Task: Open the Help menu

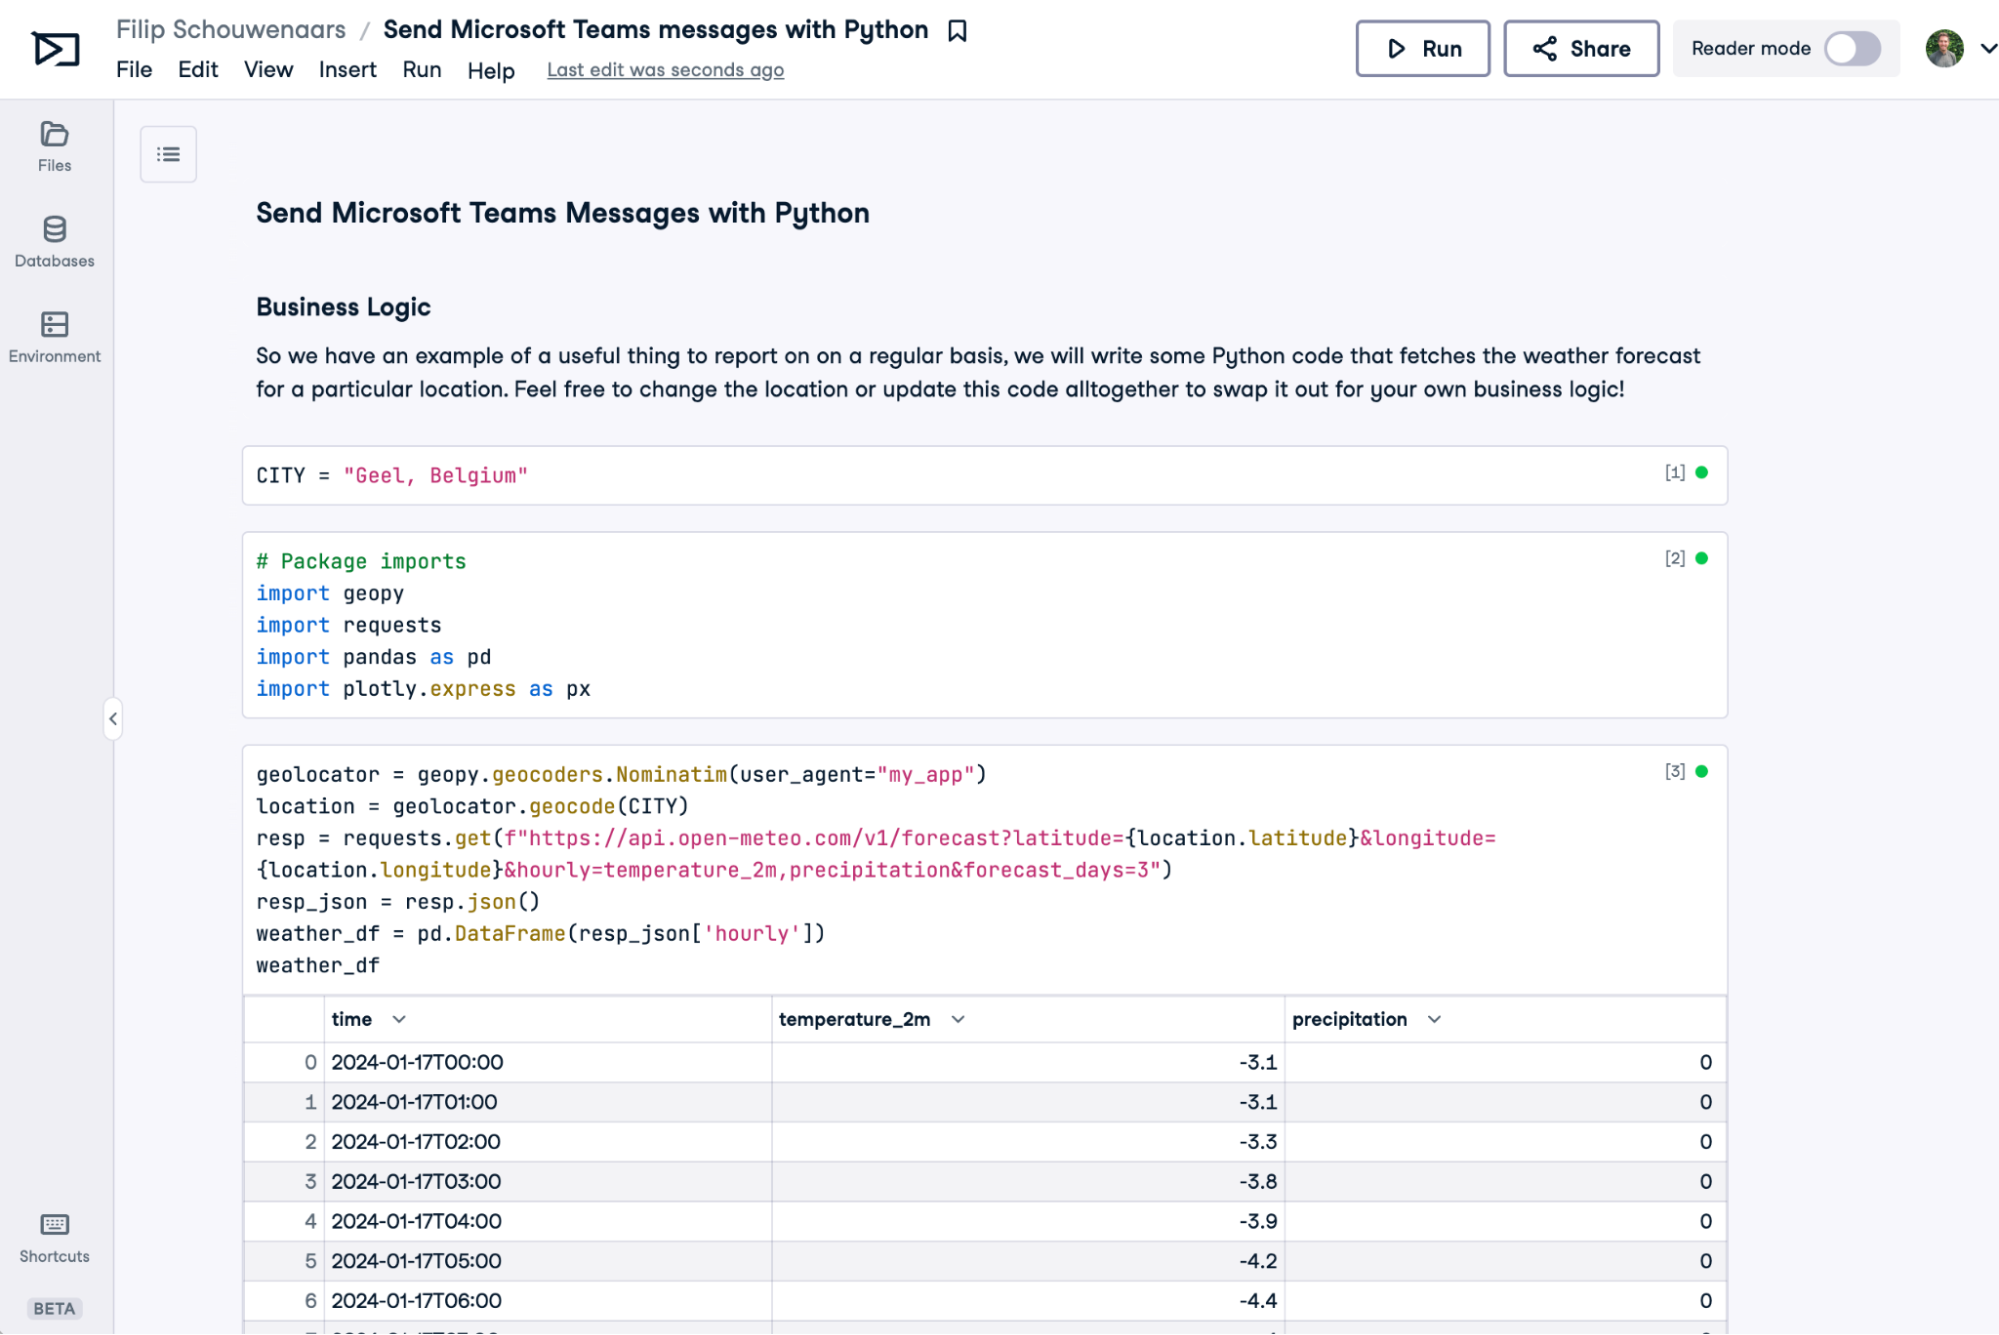Action: [491, 70]
